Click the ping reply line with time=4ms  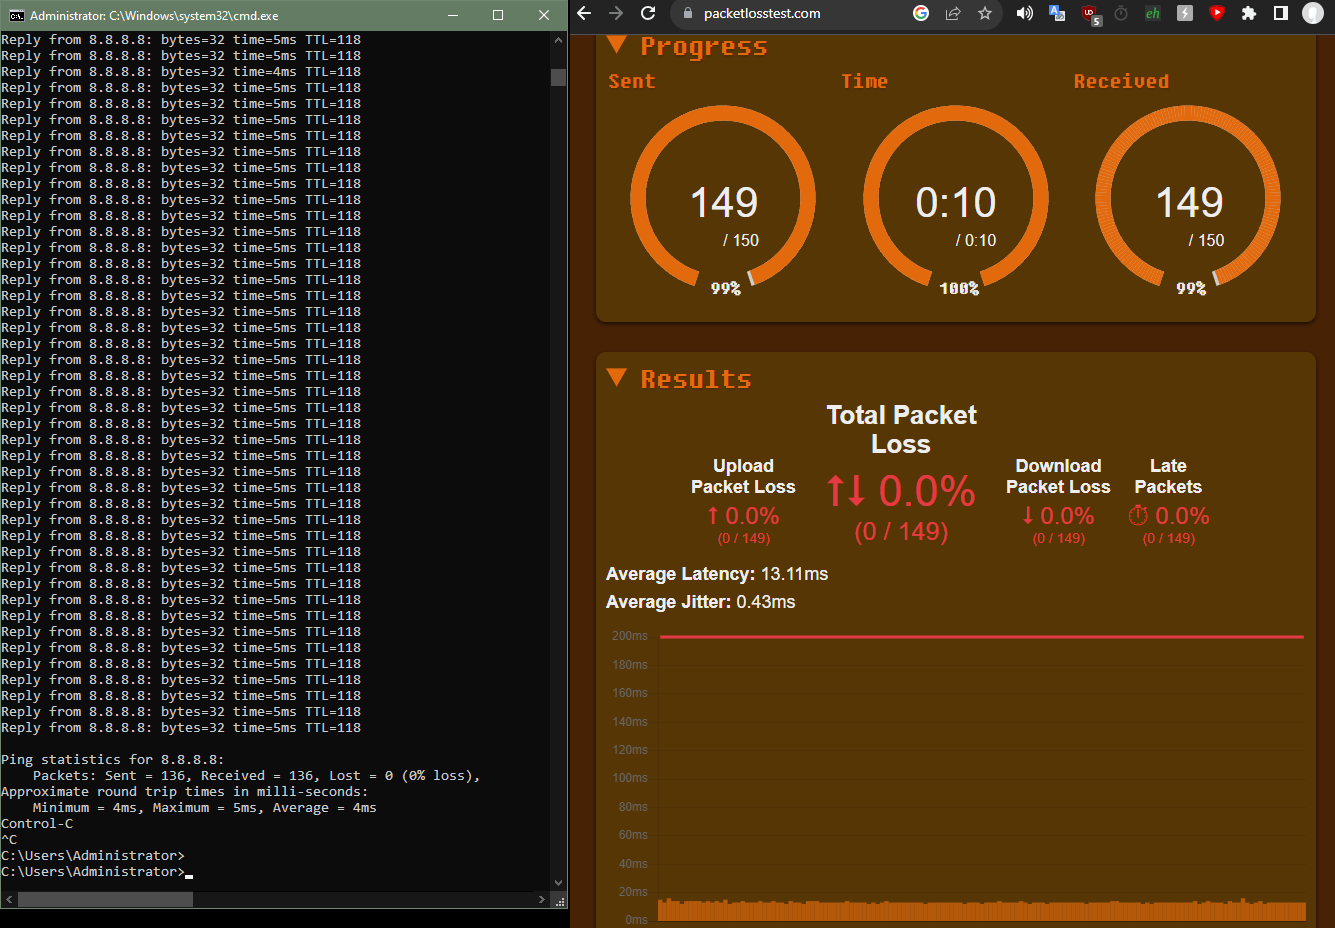[181, 72]
